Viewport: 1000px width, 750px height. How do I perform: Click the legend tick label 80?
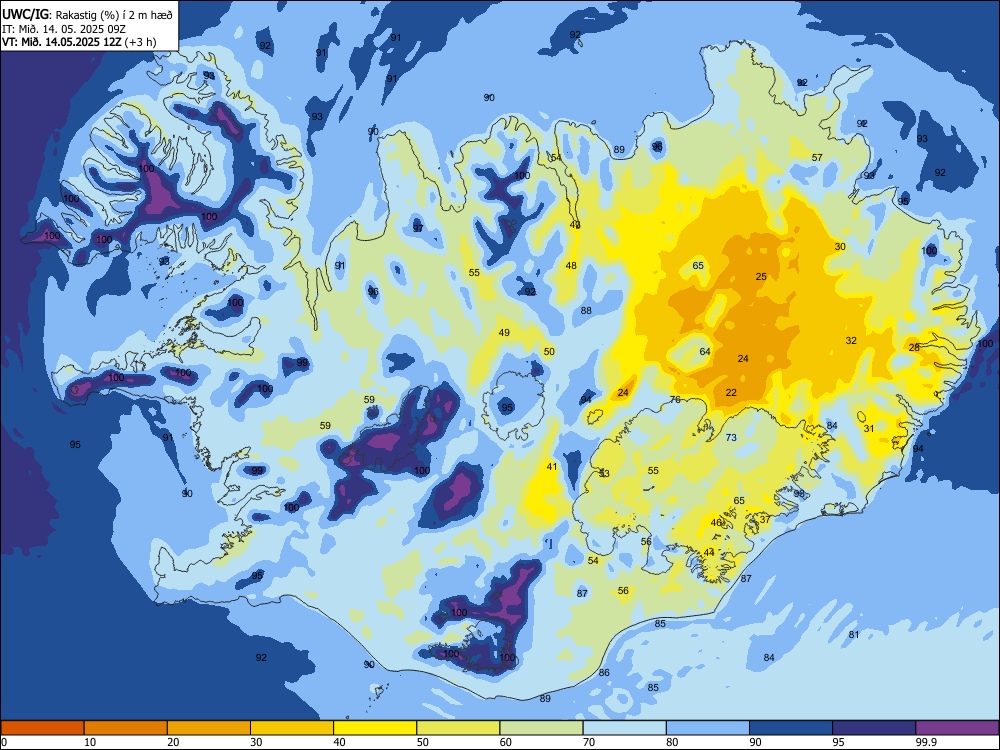pyautogui.click(x=672, y=742)
